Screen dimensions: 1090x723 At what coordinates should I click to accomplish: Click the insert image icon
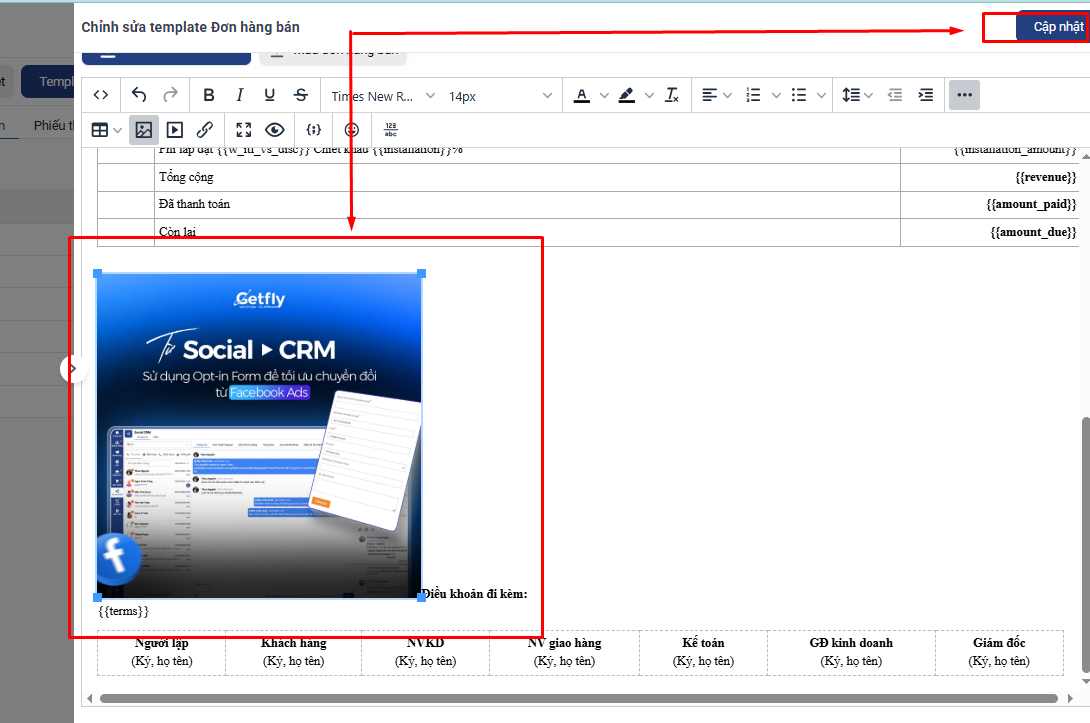click(144, 130)
